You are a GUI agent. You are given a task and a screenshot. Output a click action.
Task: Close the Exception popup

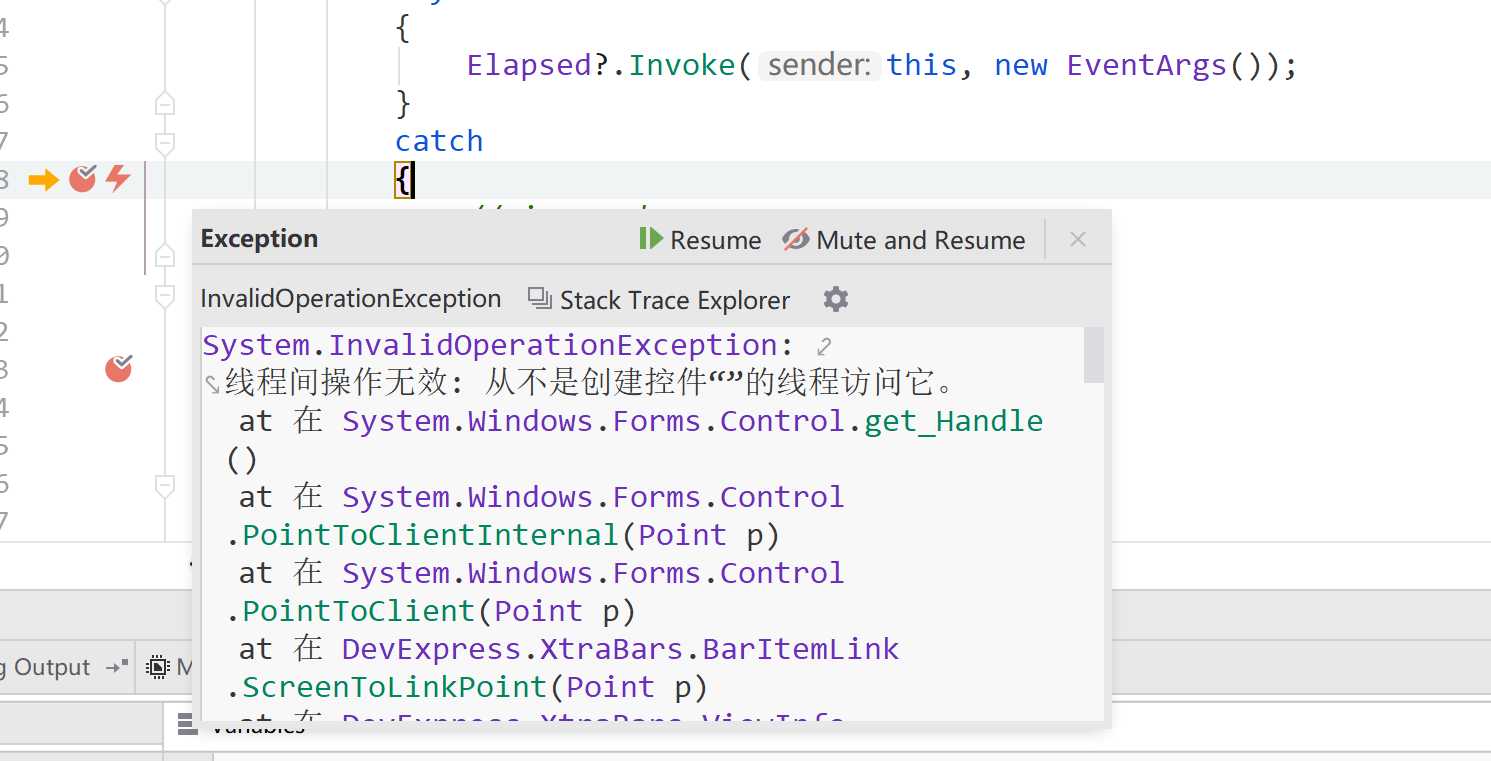[x=1078, y=239]
